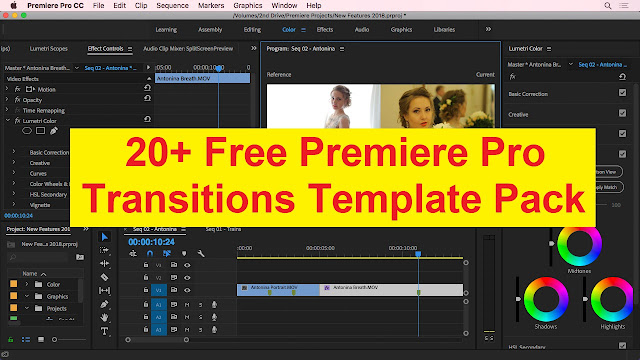Reset effect in Lumetri Color panel
This screenshot has width=640, height=360.
[622, 77]
